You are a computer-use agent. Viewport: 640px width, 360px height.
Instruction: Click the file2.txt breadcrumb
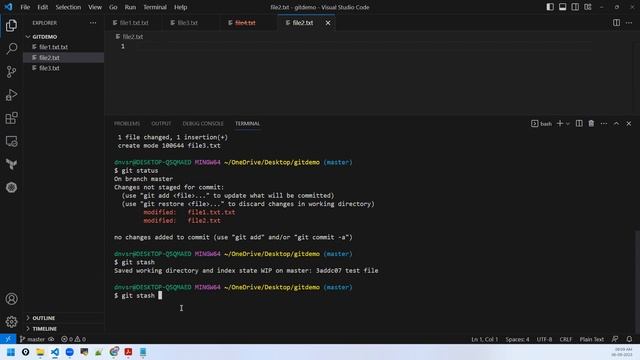tap(129, 37)
